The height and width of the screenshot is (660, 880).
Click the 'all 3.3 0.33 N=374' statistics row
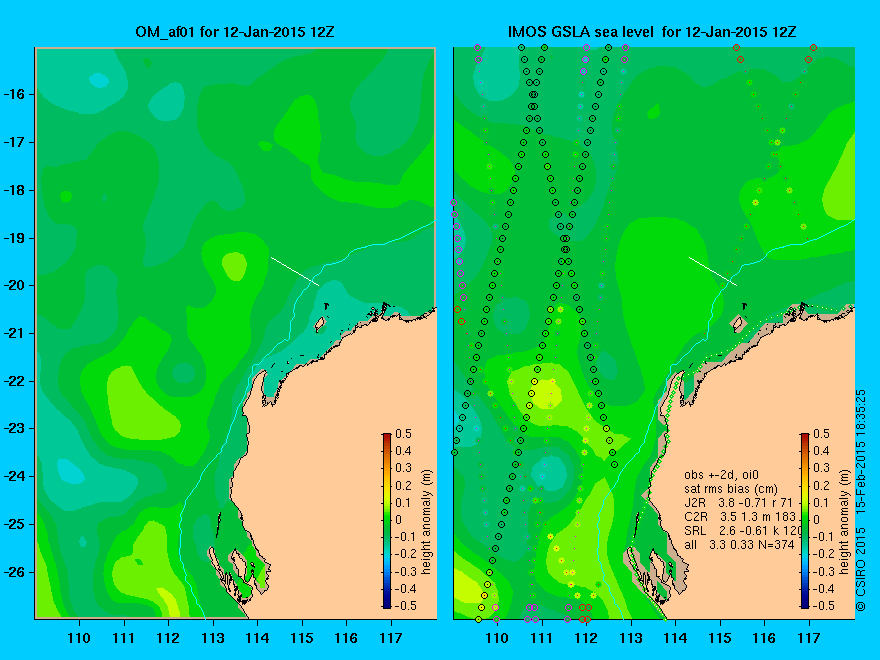(739, 545)
